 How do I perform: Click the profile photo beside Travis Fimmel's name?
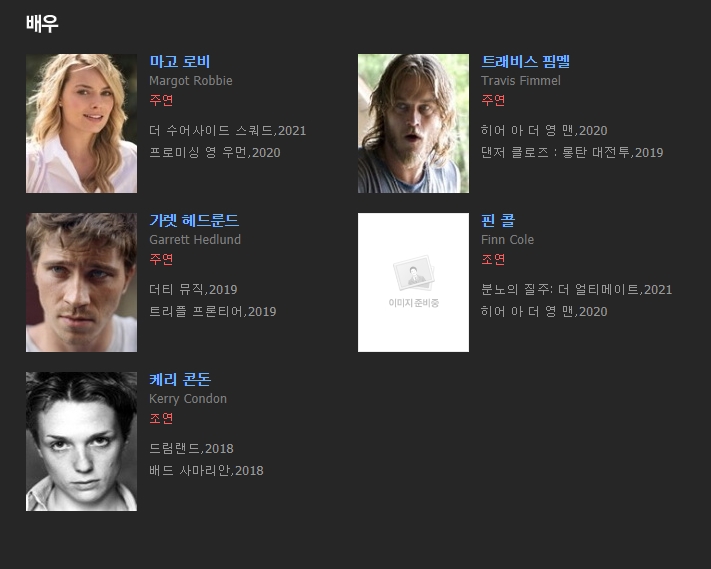pos(413,123)
